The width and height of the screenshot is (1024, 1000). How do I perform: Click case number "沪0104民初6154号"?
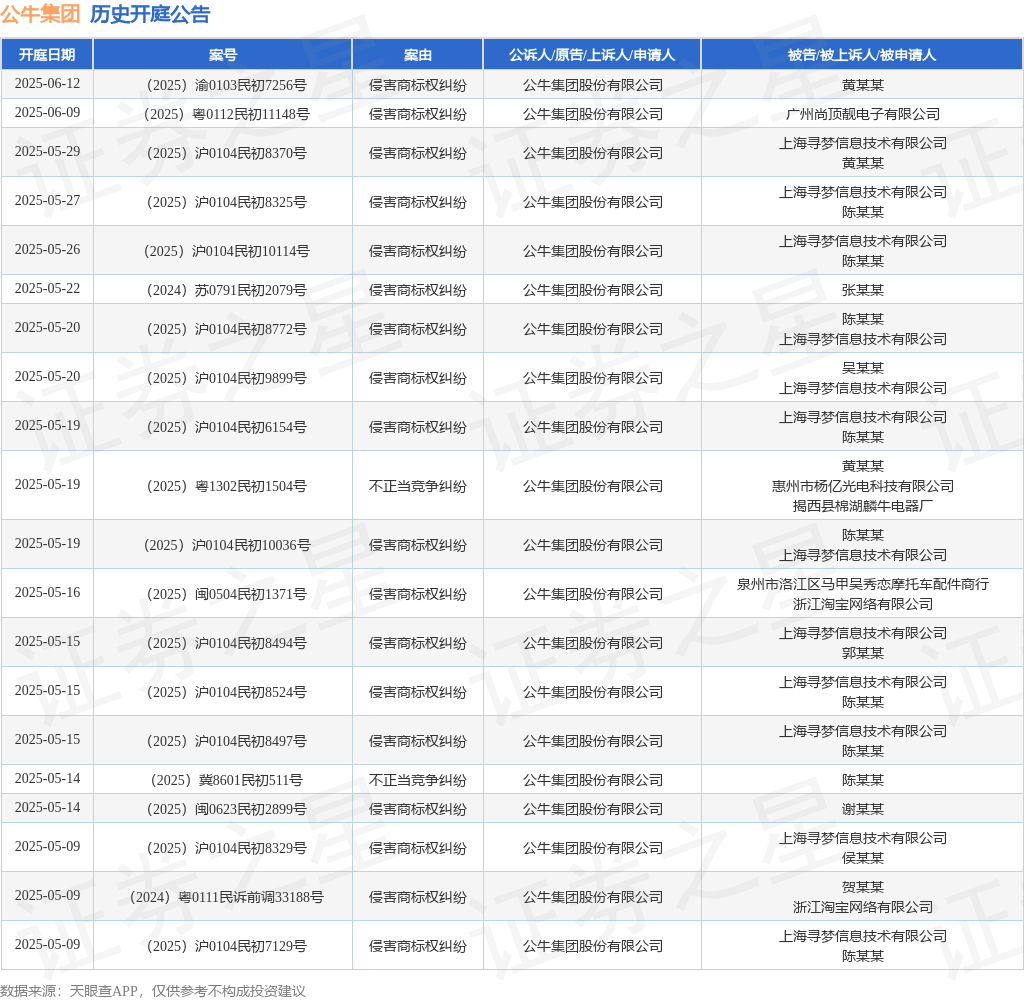tap(251, 427)
